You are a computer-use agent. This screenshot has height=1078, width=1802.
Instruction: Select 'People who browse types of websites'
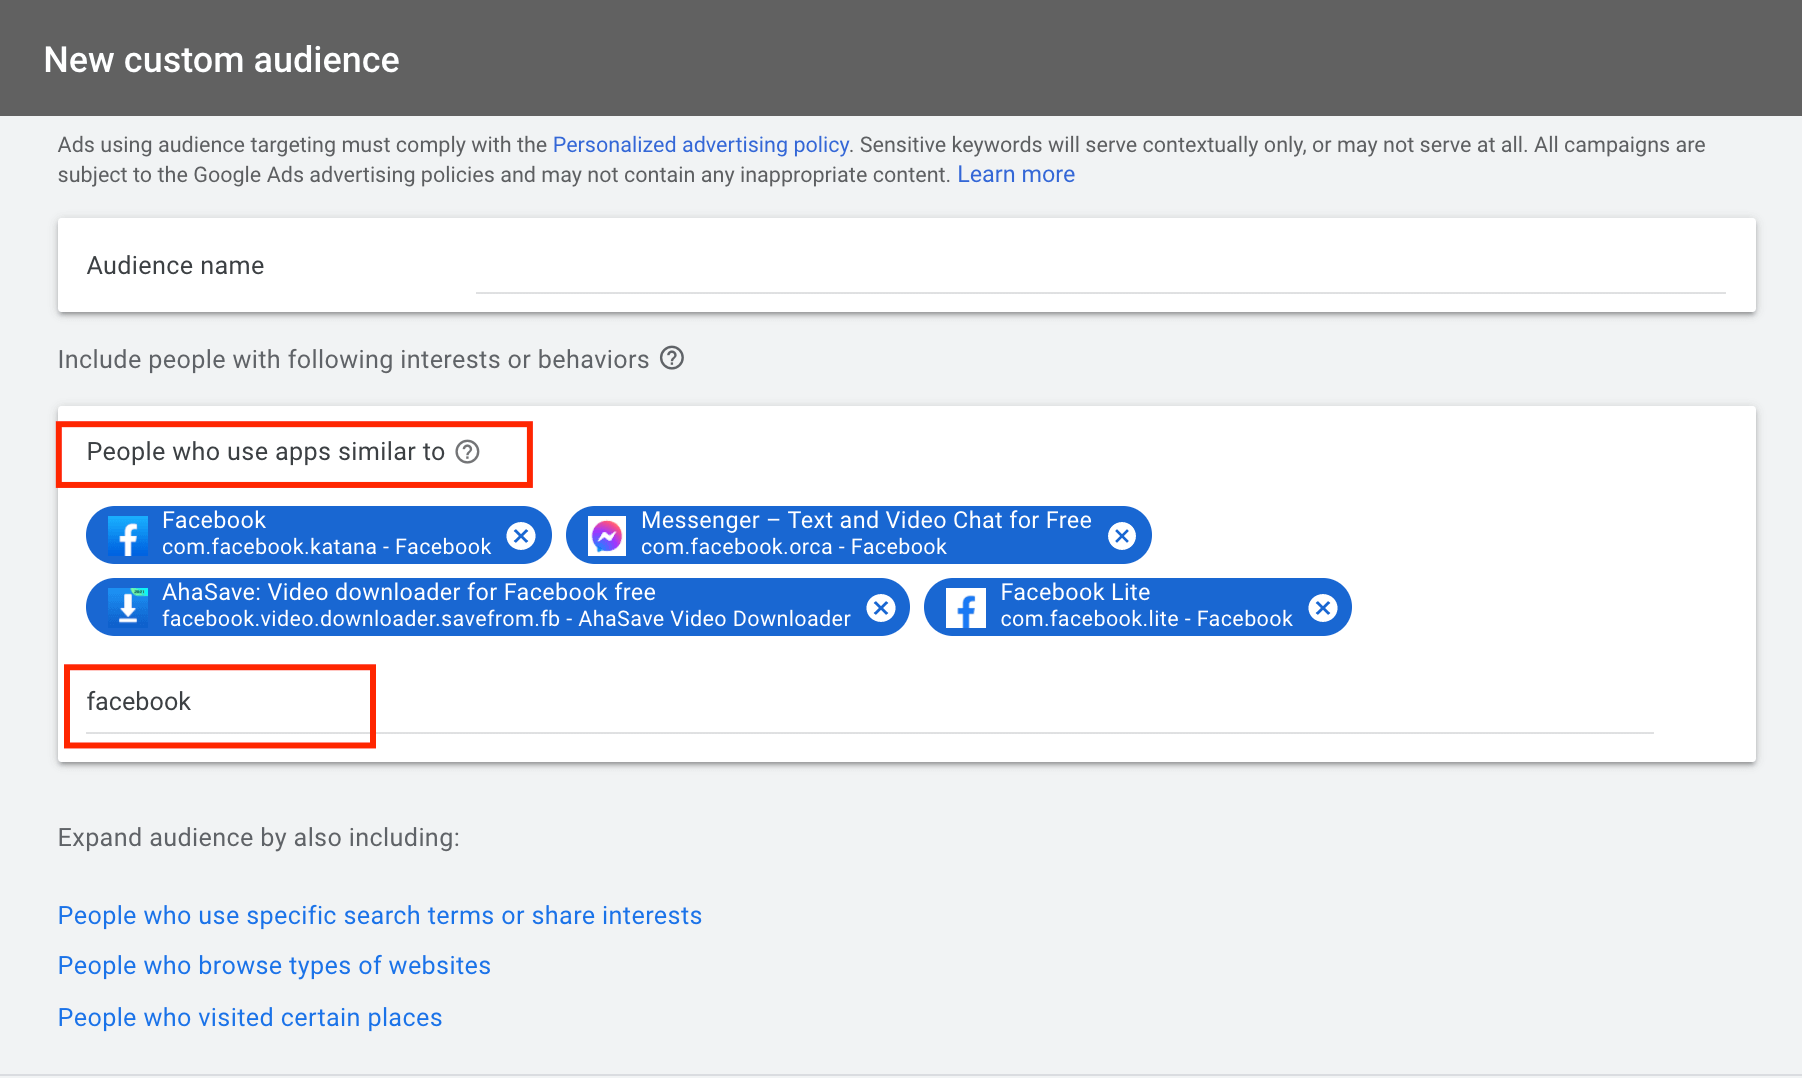[274, 965]
